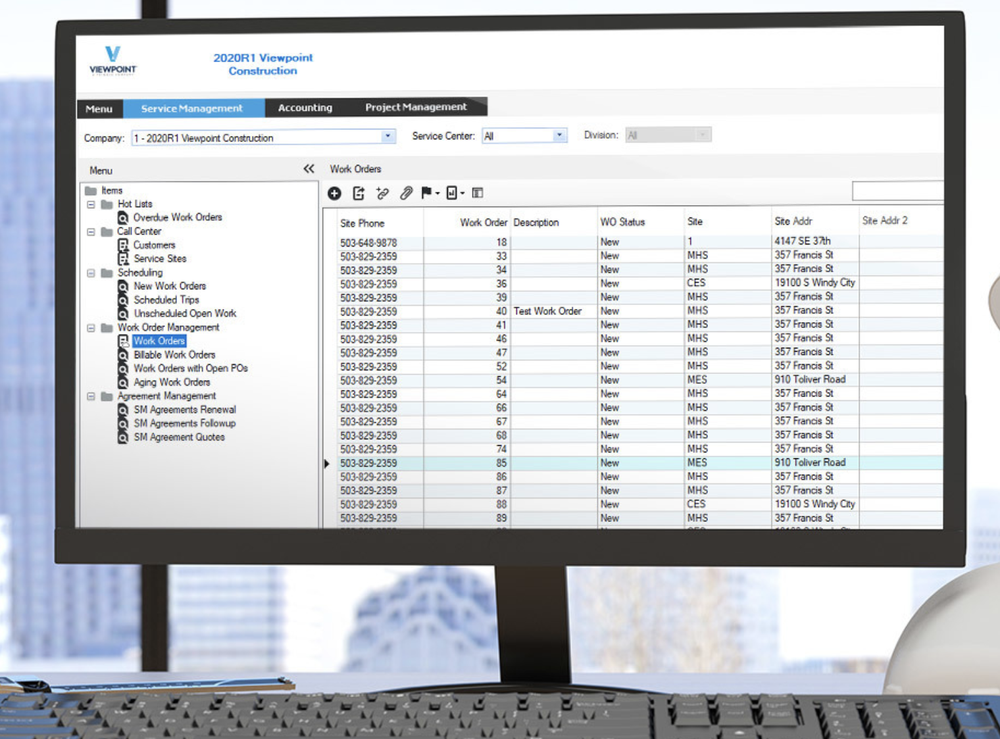
Task: Click the Aging Work Orders query icon
Action: point(123,383)
